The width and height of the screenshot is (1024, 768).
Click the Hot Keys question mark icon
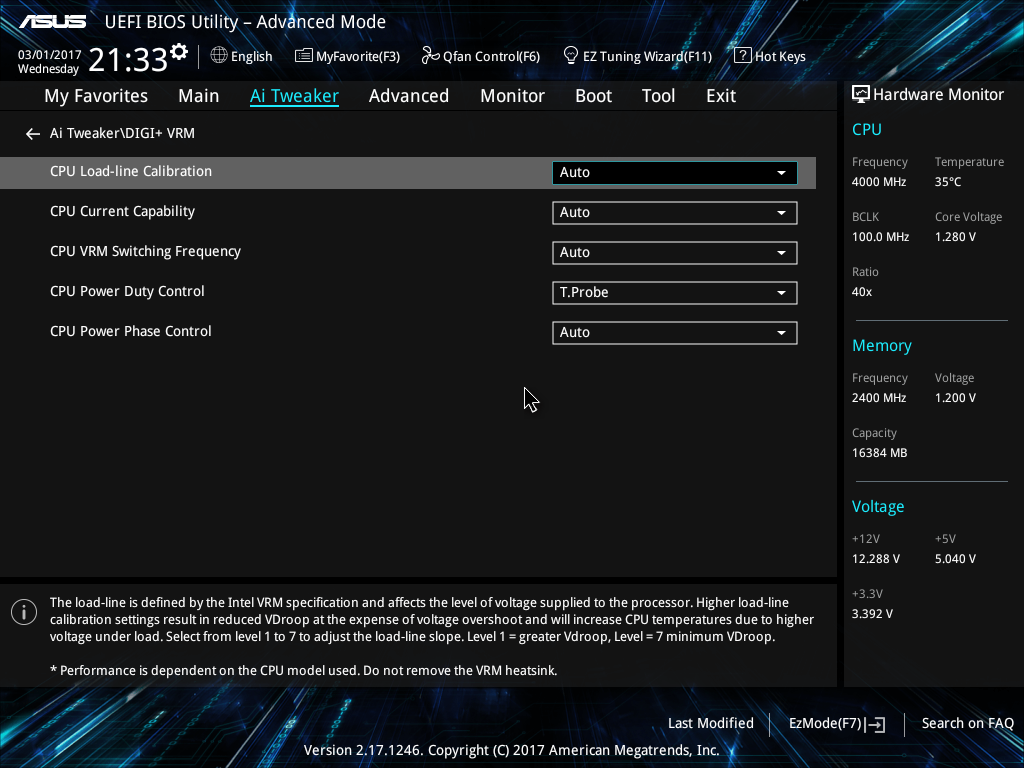click(x=743, y=56)
